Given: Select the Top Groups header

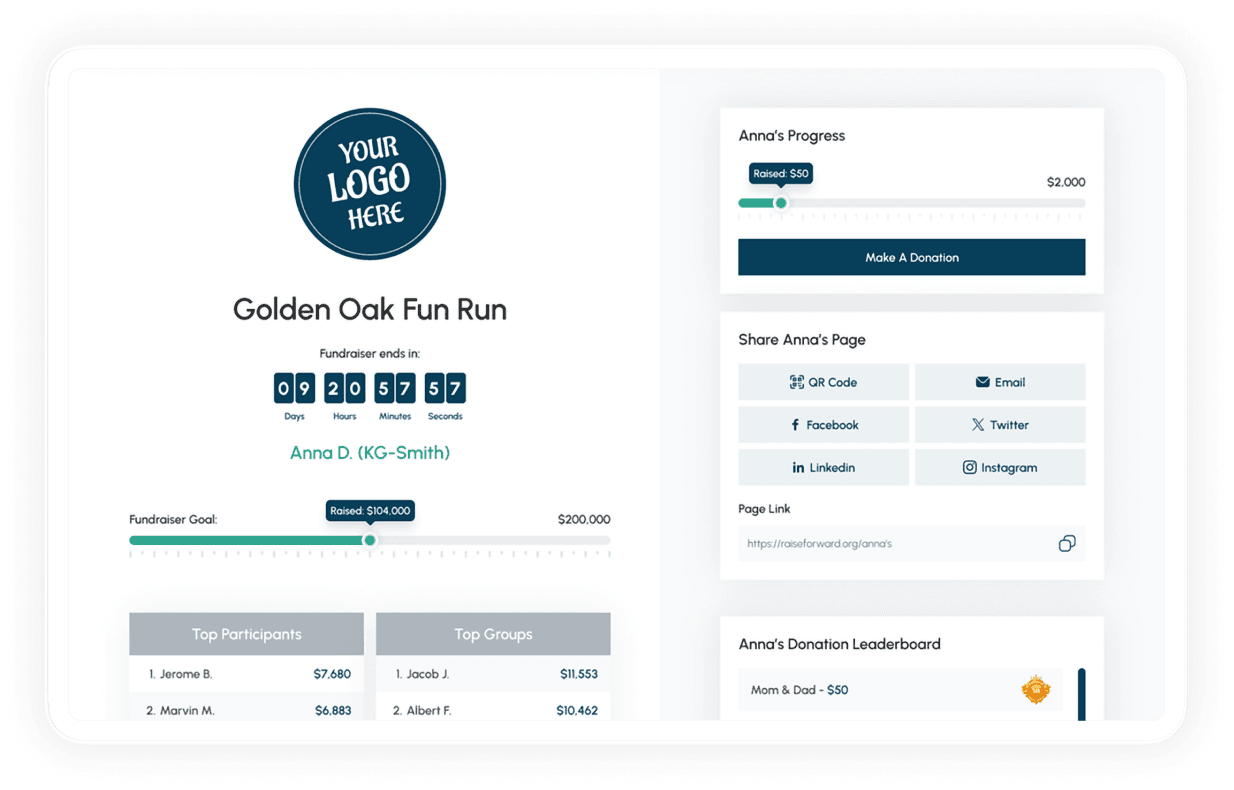Looking at the screenshot, I should tap(493, 634).
